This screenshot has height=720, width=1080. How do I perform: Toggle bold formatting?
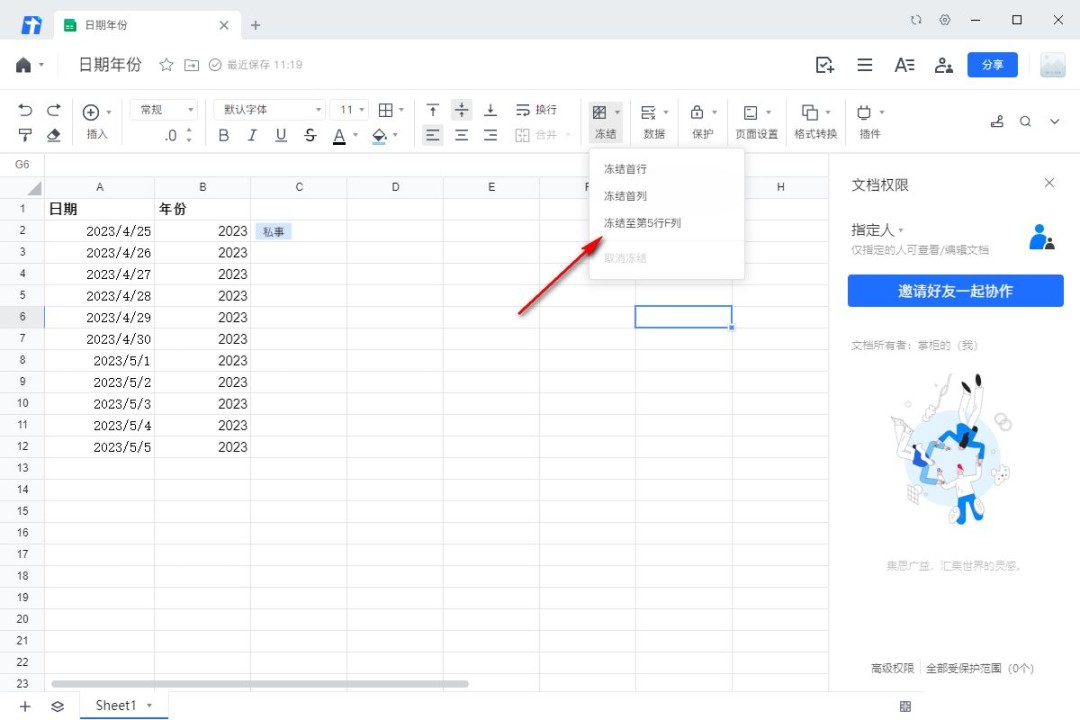(224, 135)
